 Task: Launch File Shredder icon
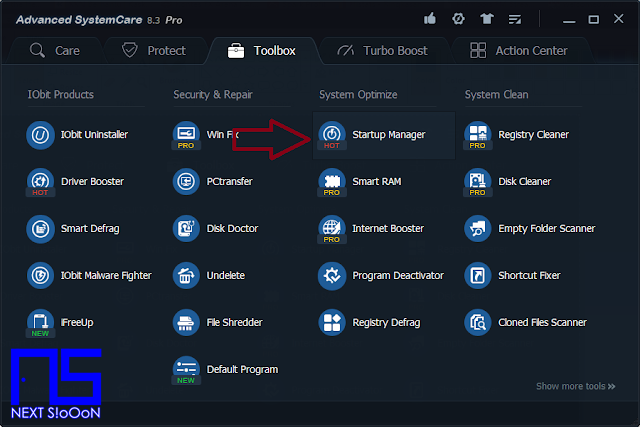[186, 322]
